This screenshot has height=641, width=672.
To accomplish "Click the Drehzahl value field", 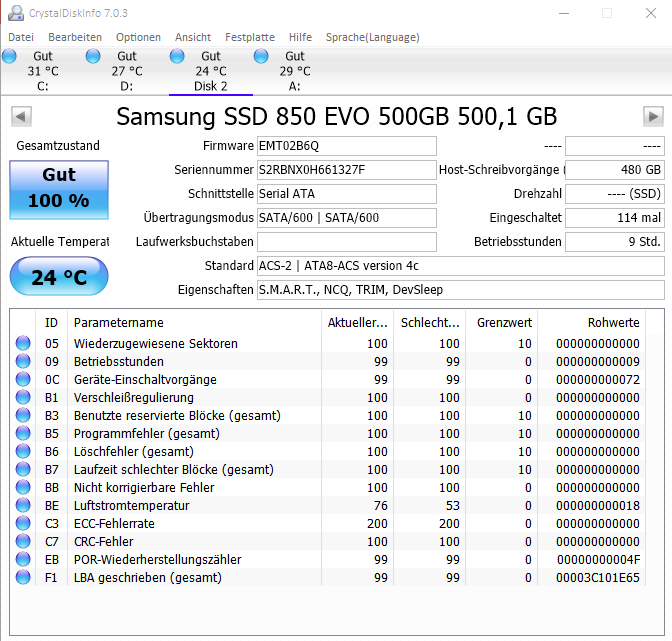I will click(x=615, y=194).
